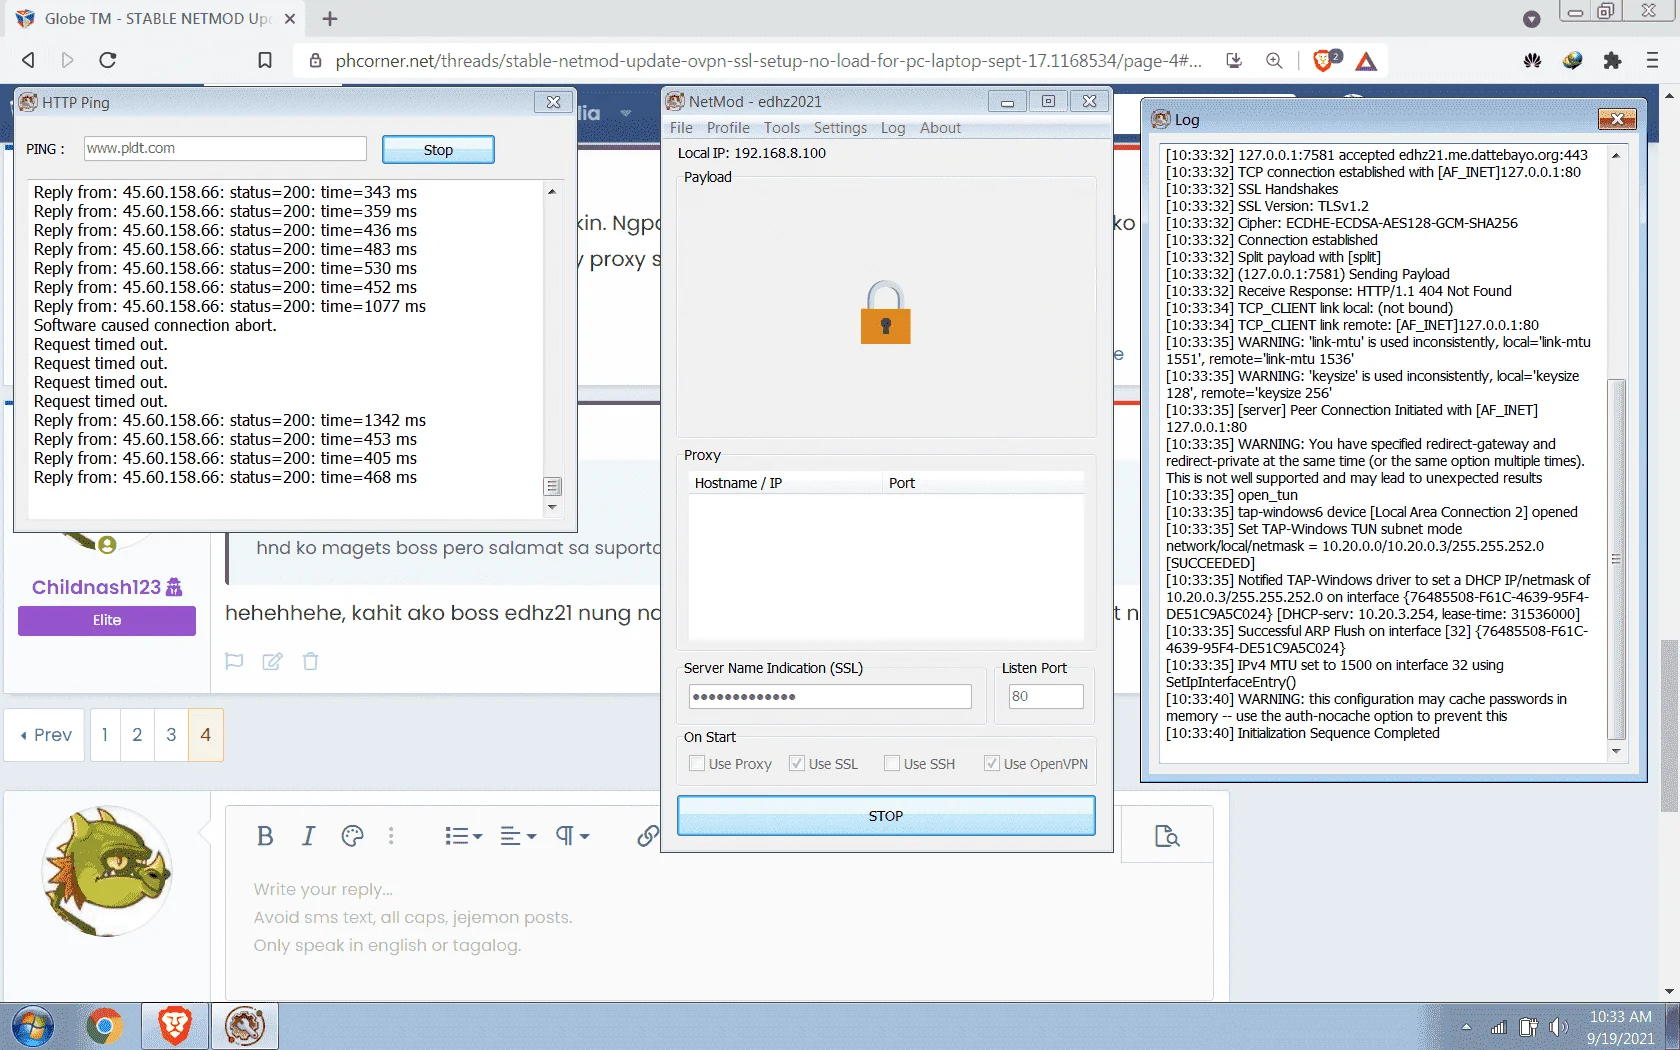Open the text color palette icon
The image size is (1680, 1050).
click(352, 836)
